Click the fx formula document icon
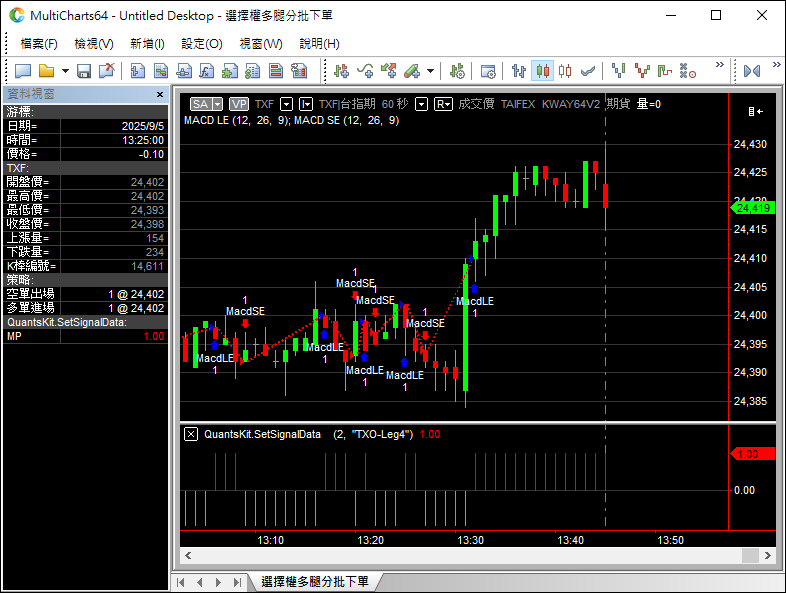786x593 pixels. 207,71
